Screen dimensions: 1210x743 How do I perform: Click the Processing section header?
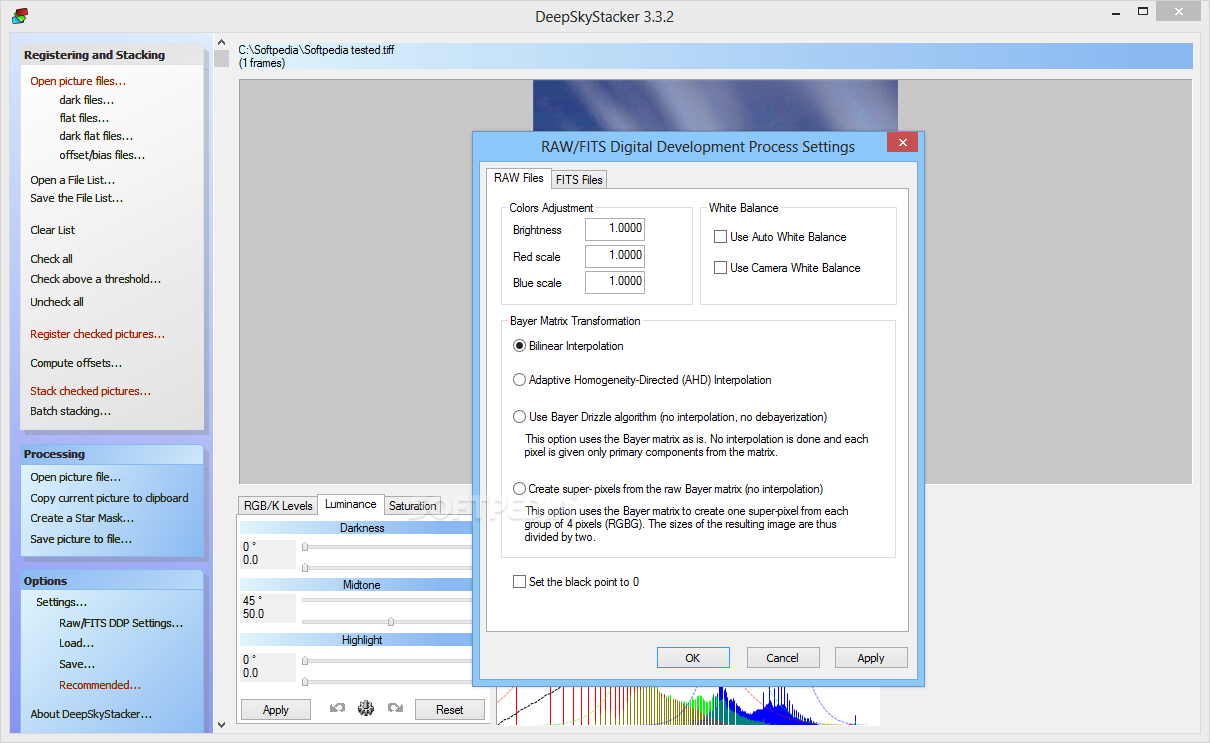pyautogui.click(x=112, y=454)
